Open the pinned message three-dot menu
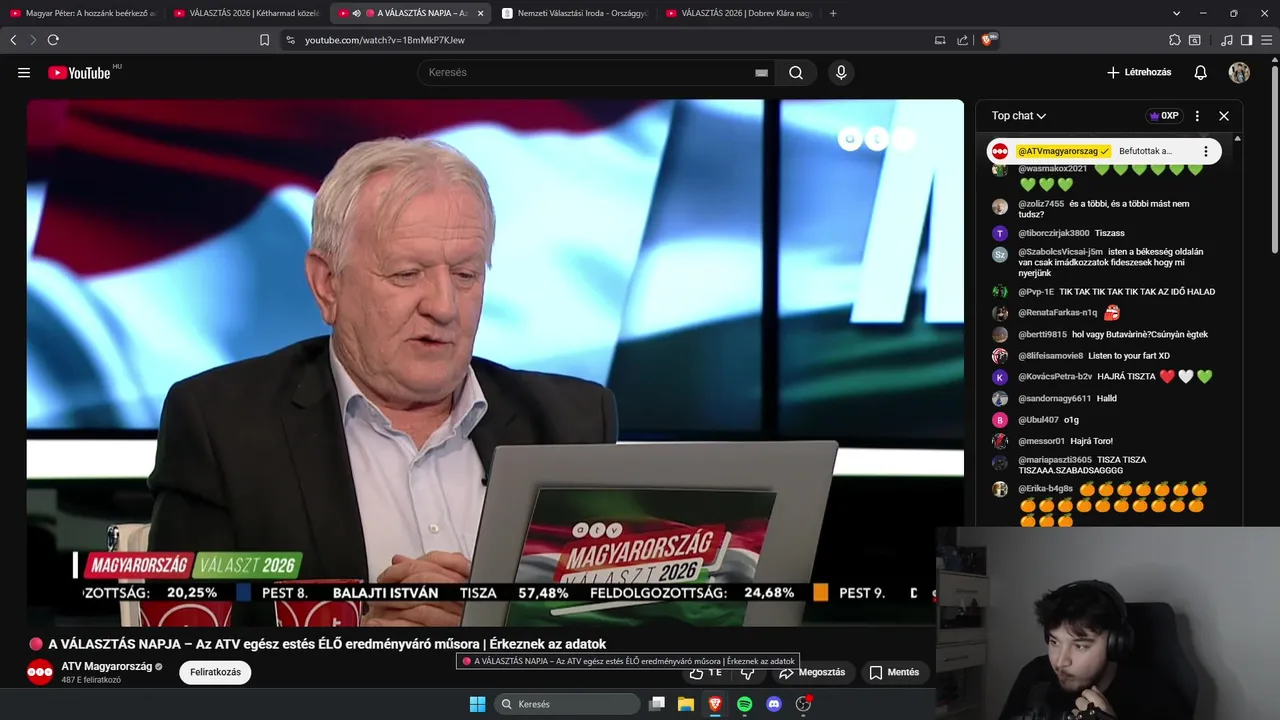 tap(1206, 151)
